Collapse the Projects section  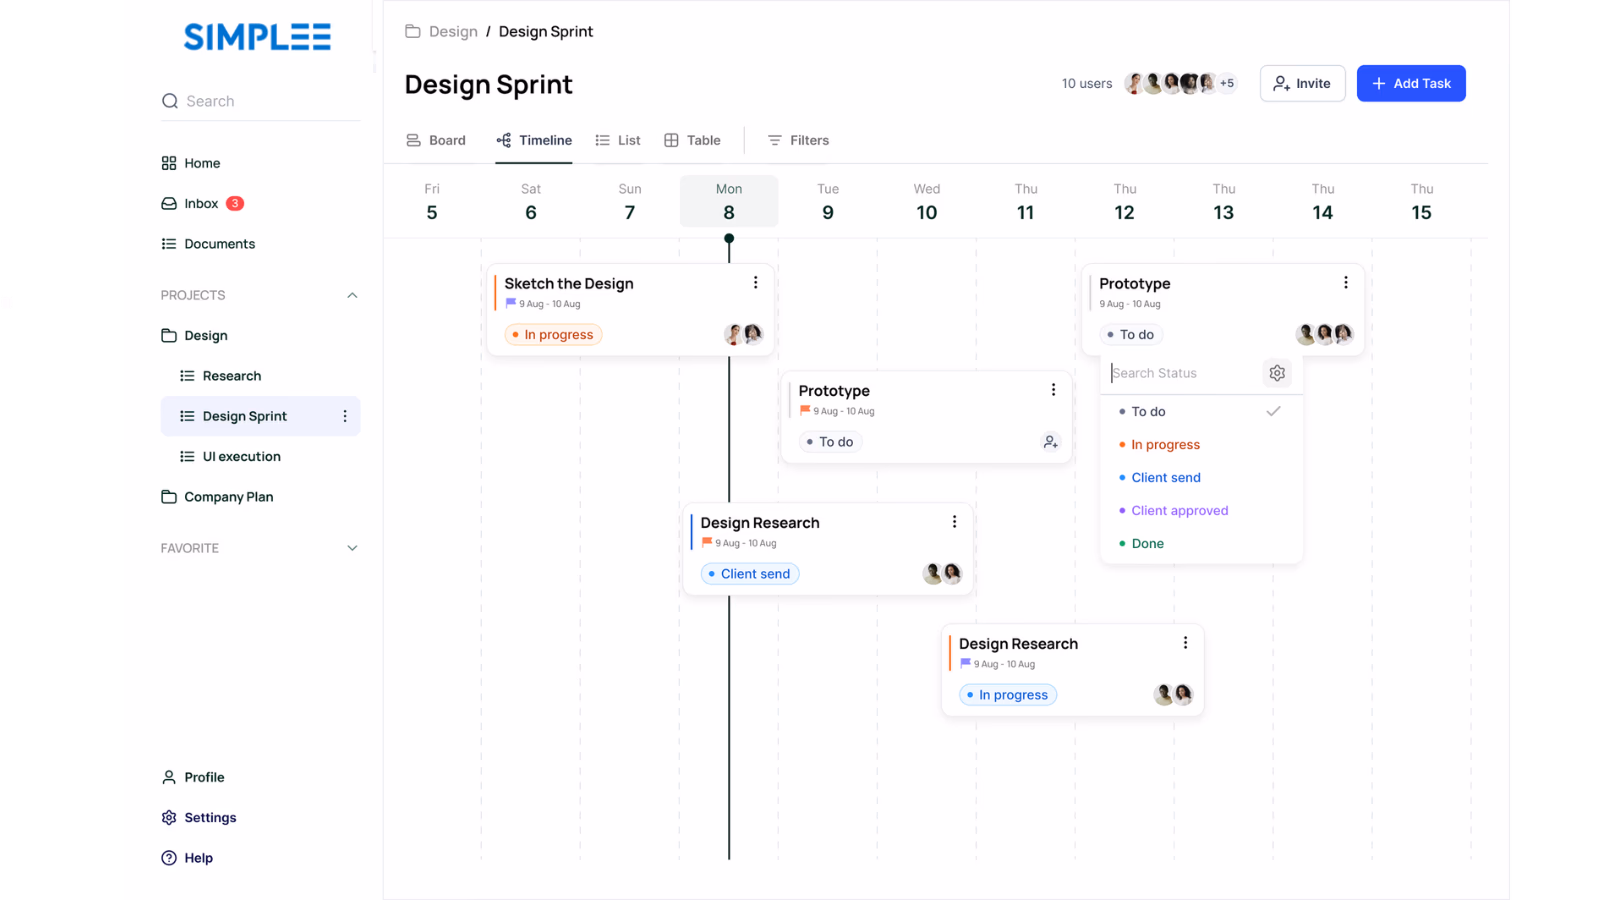352,295
